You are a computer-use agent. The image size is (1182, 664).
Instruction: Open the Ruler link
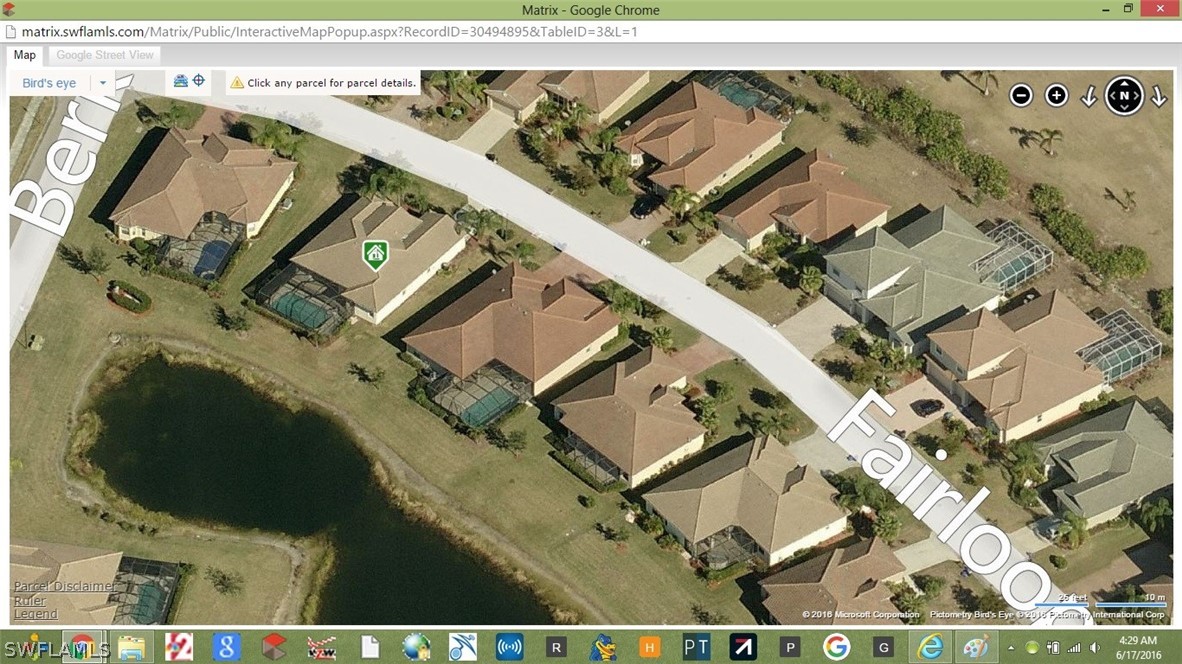pos(30,601)
